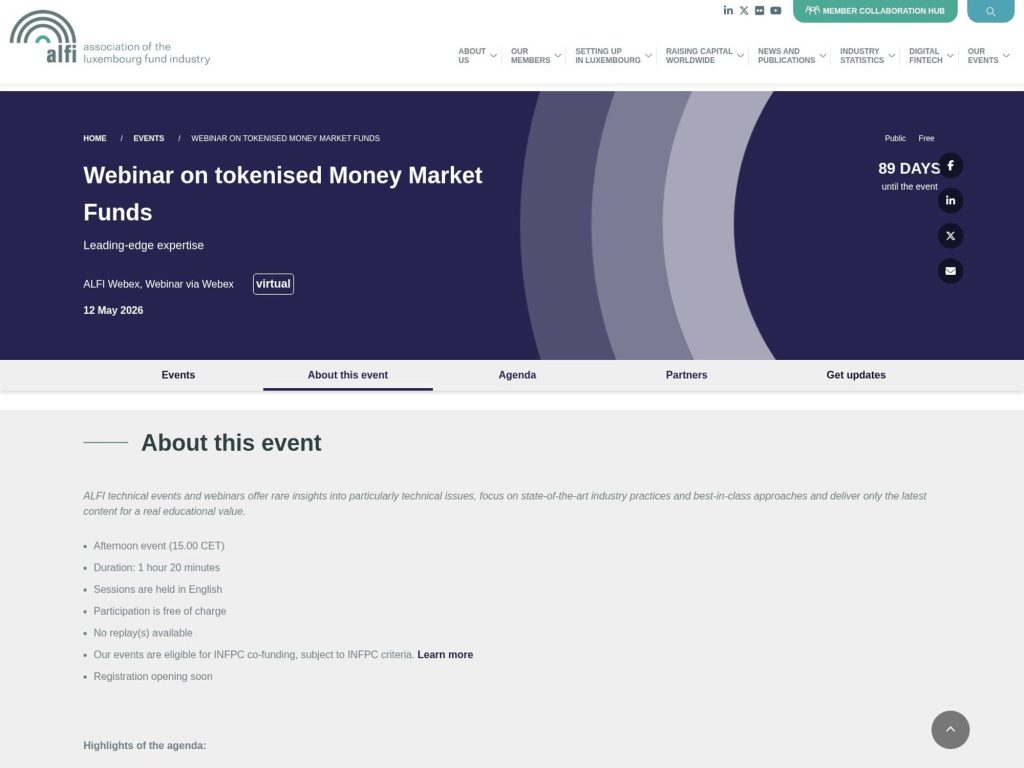Open the search icon in the header
Screen dimensions: 1024x768
point(990,10)
